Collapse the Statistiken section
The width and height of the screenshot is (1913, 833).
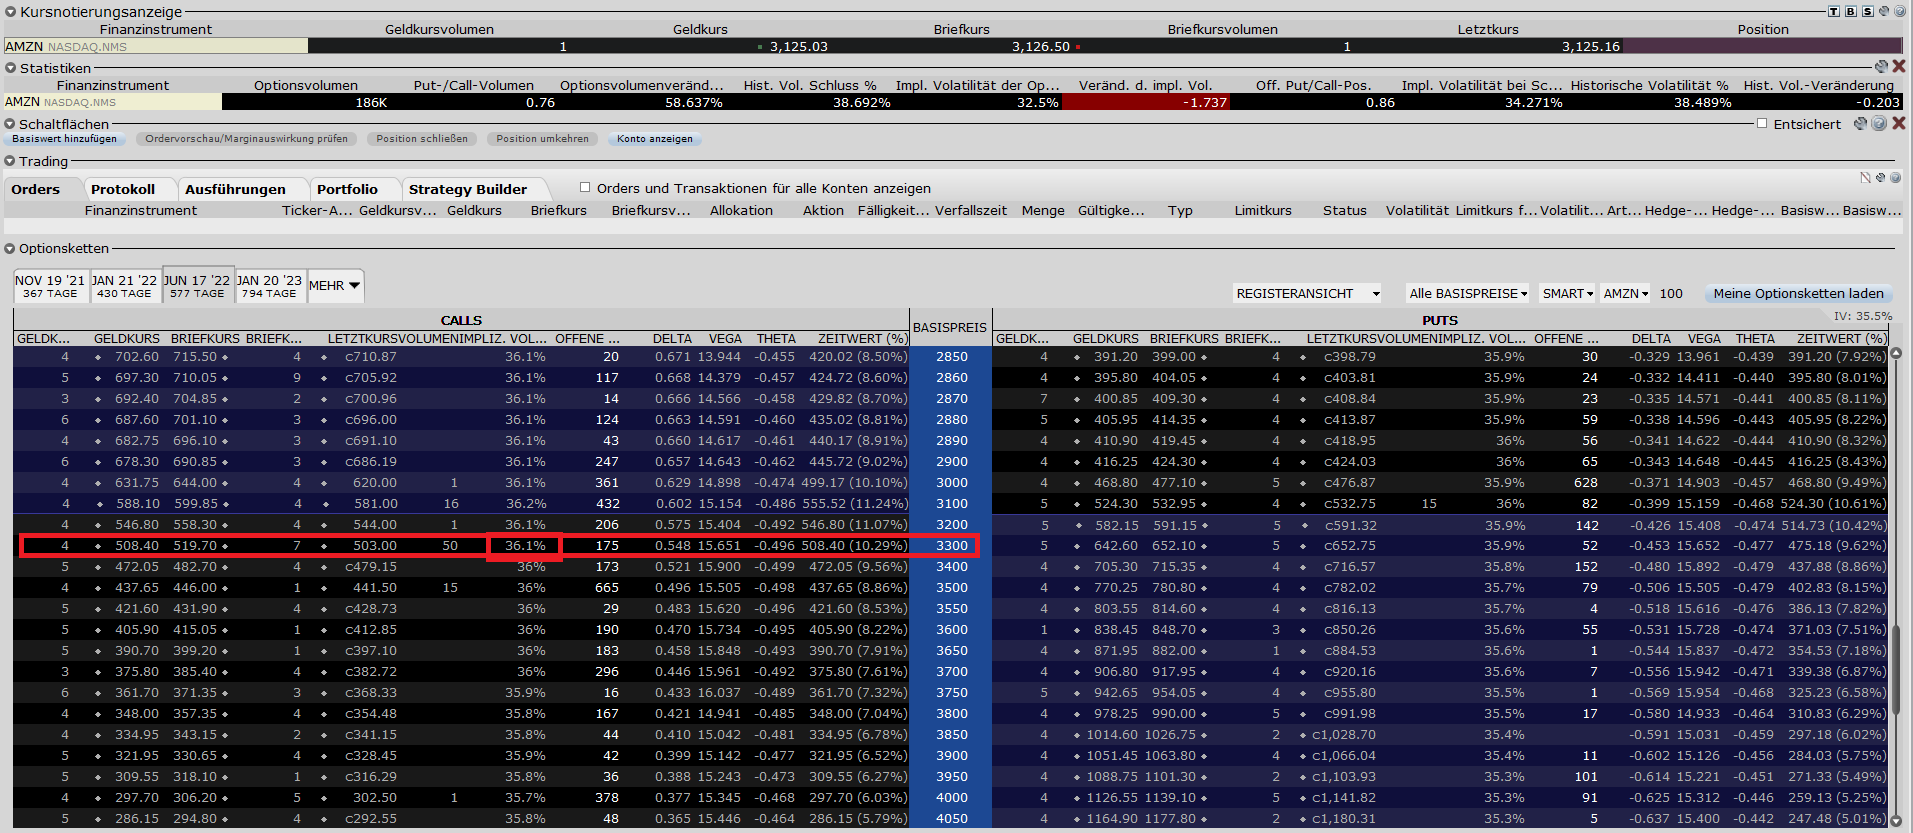[10, 68]
